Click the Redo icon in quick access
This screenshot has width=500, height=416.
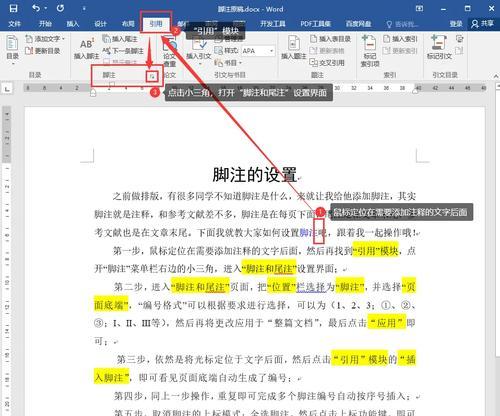(60, 8)
